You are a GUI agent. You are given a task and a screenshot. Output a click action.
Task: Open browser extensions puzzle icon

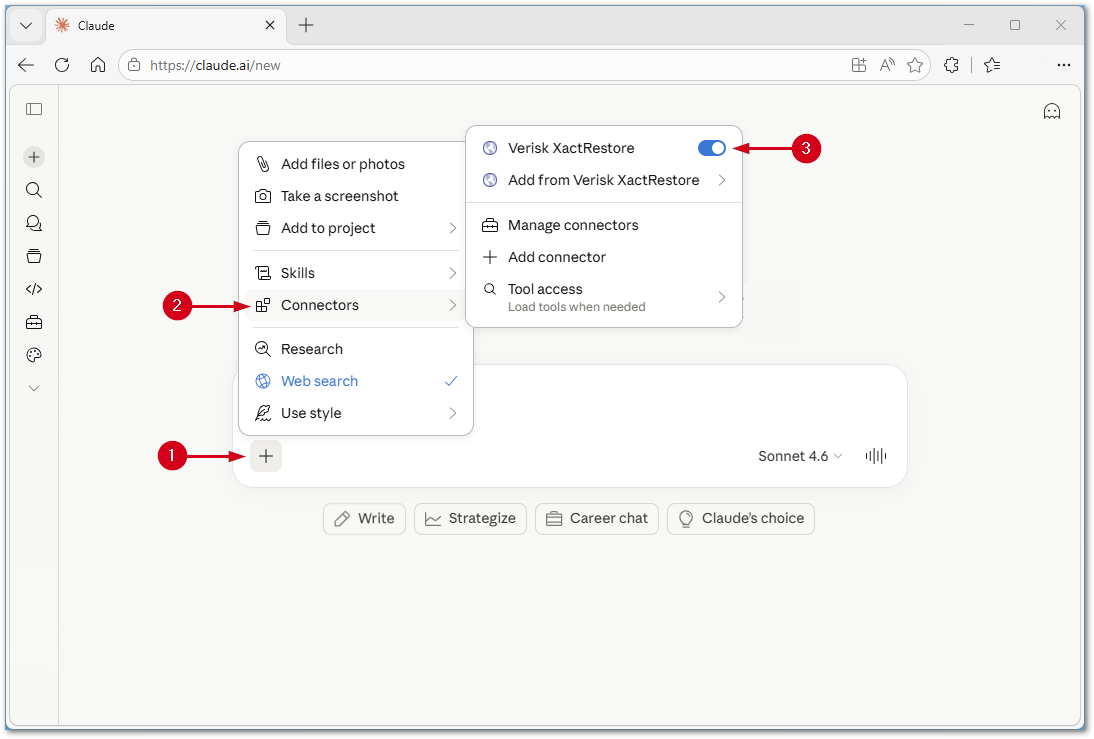(951, 65)
